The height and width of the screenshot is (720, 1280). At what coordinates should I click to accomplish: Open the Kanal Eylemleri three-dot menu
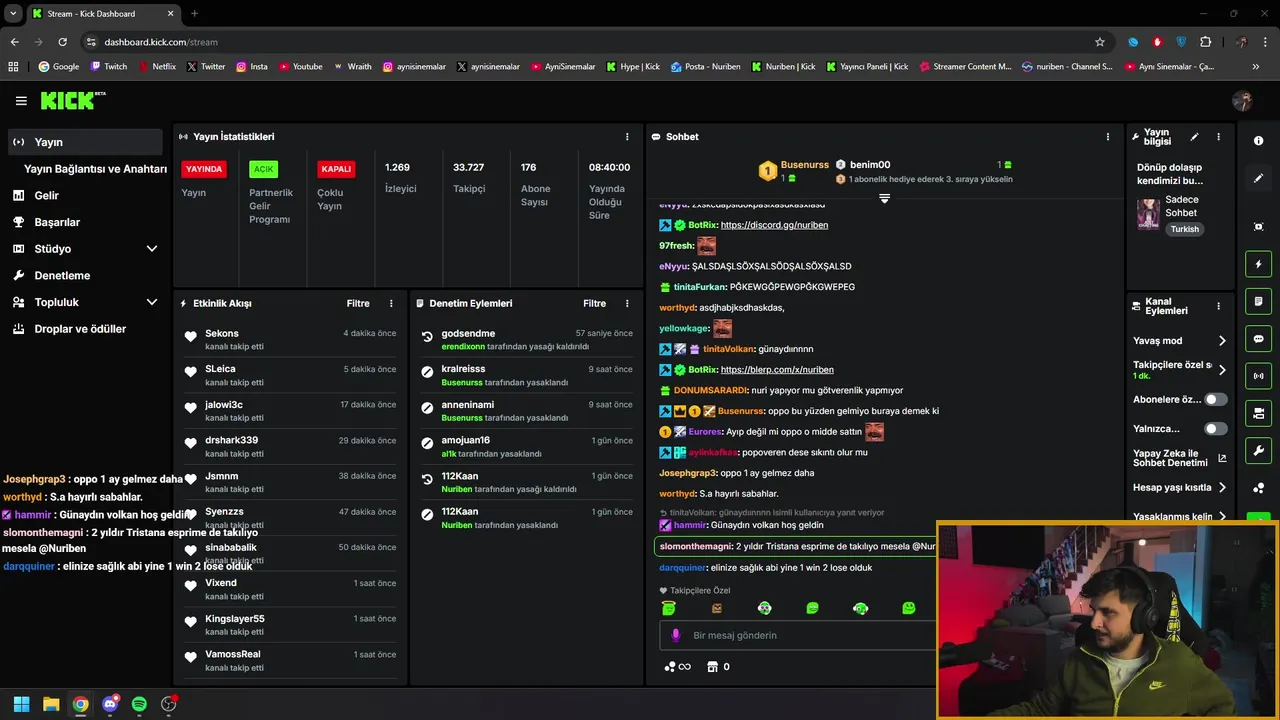[1218, 306]
